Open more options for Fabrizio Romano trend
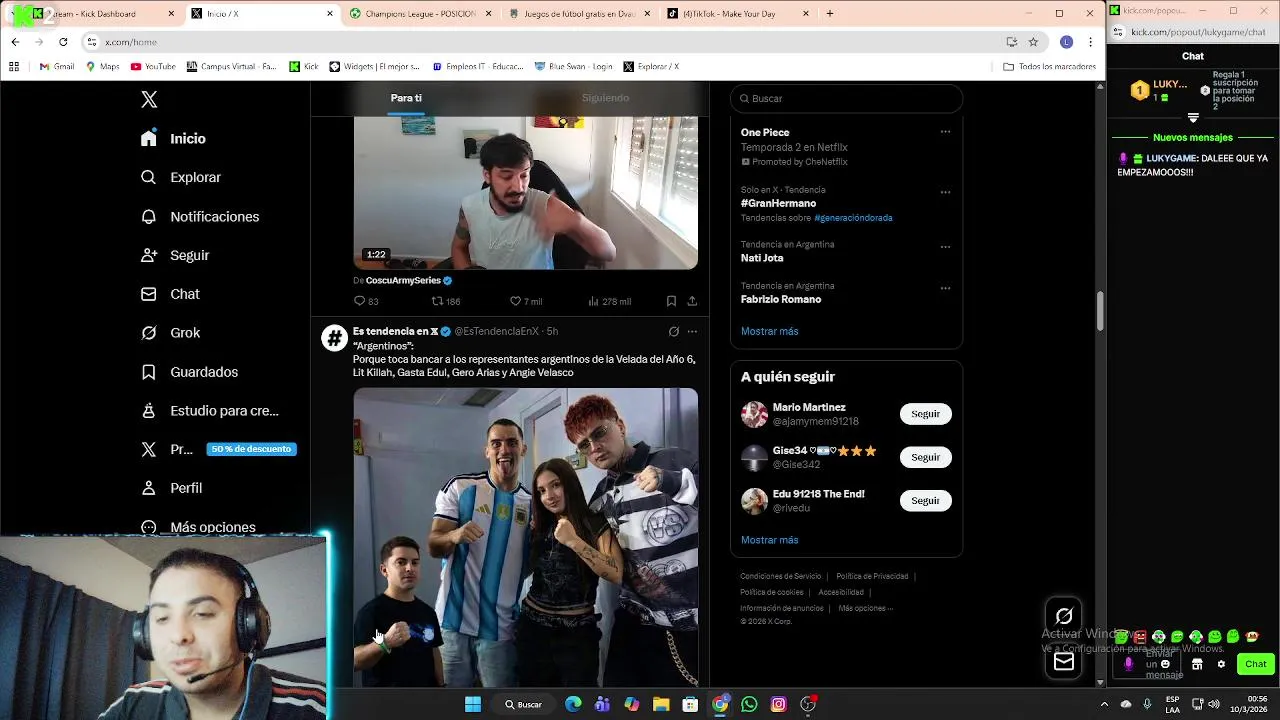 pos(945,288)
